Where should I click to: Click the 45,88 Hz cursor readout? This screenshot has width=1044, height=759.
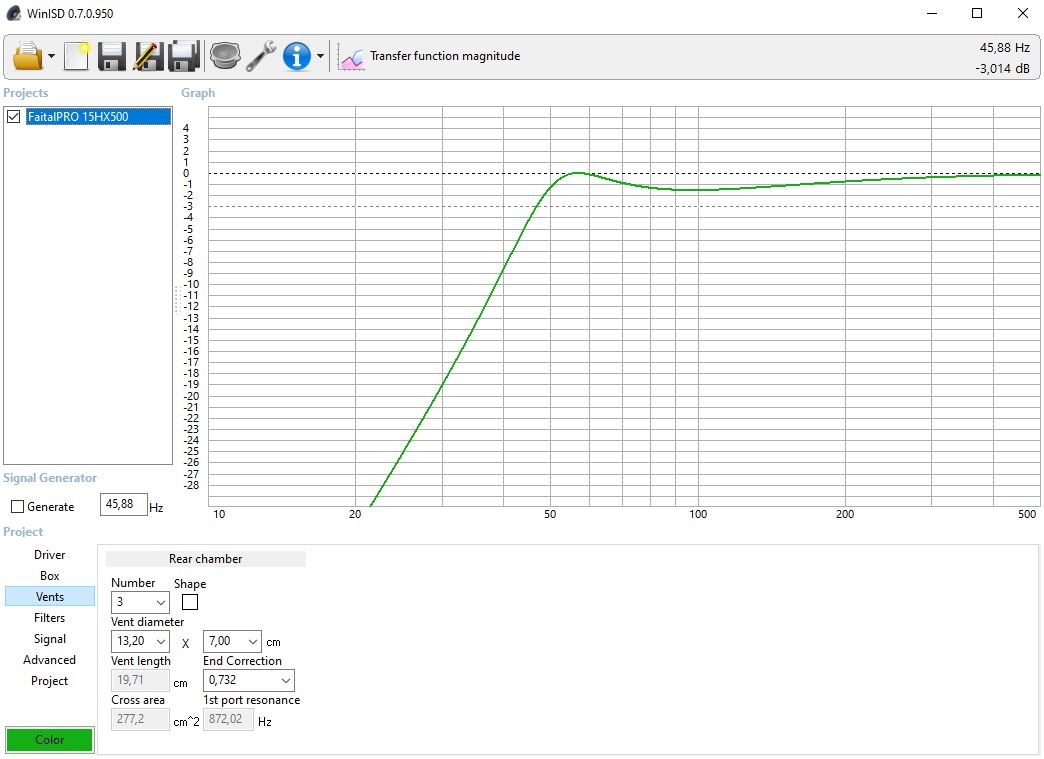tap(1004, 48)
